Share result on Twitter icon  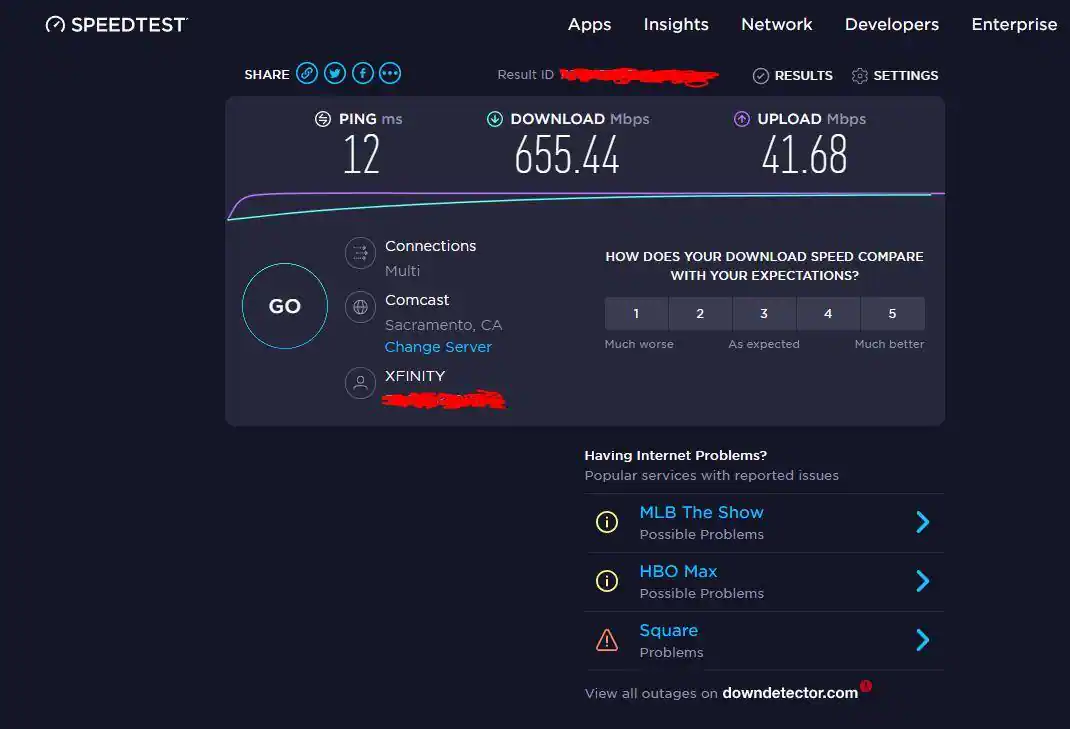tap(335, 73)
